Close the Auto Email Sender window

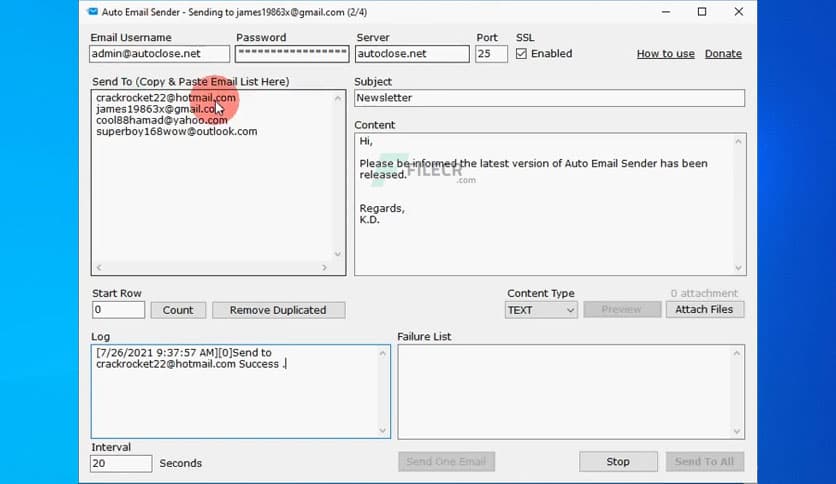[738, 12]
